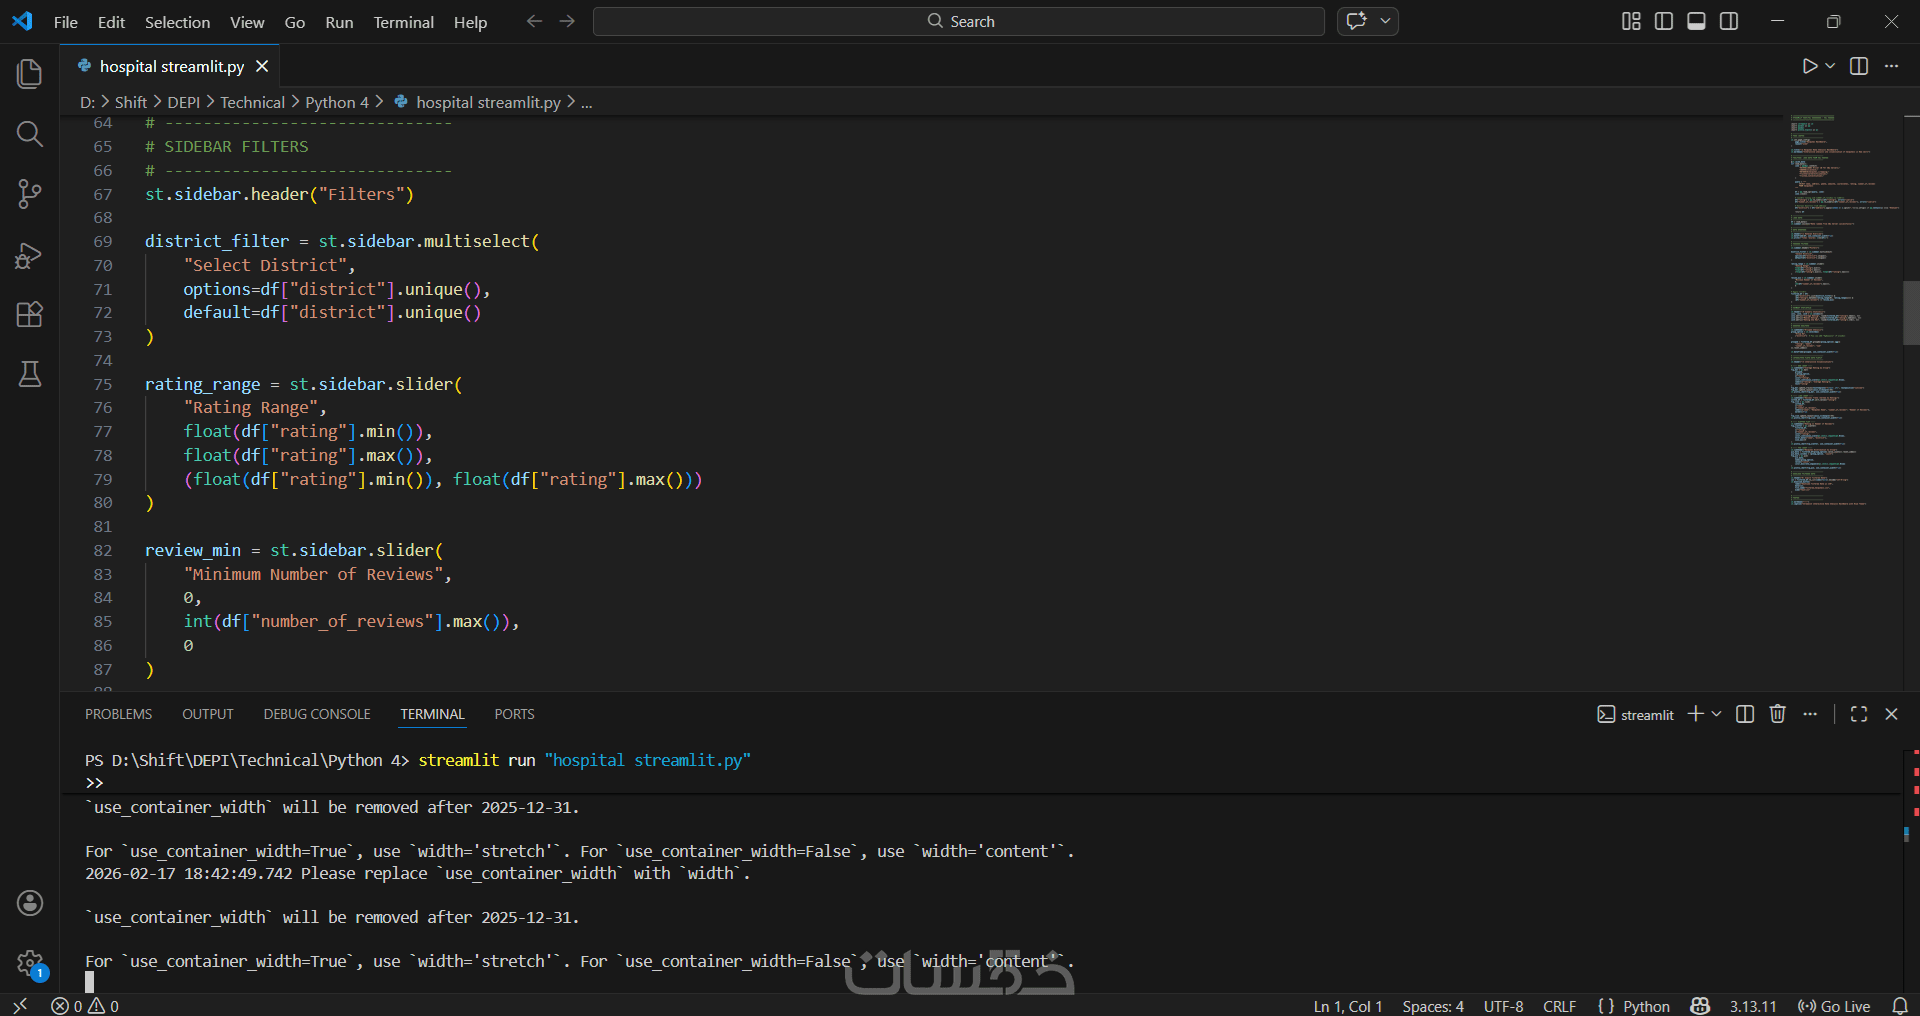Close the hospital streamlit.py tab
Viewport: 1920px width, 1016px height.
click(262, 66)
